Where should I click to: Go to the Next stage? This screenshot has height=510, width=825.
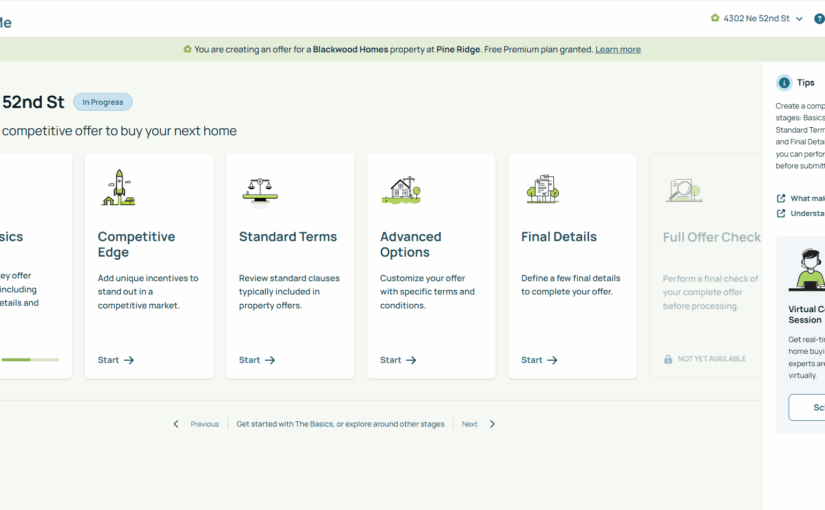[478, 424]
